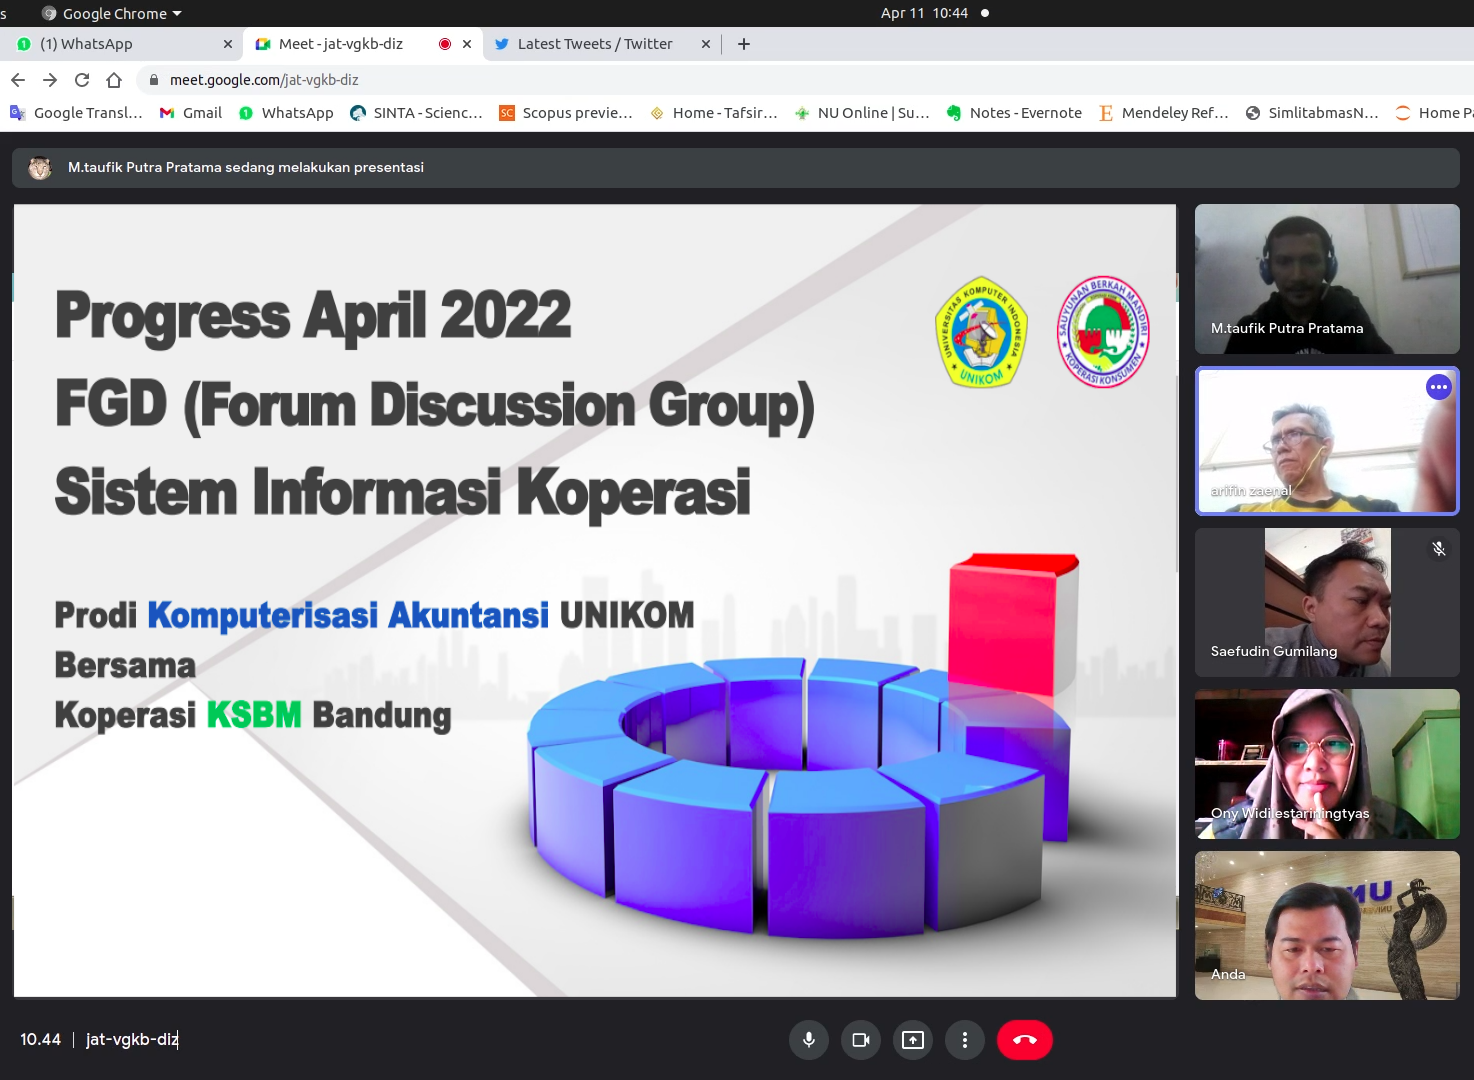Open the Google Chrome application menu dropdown
The width and height of the screenshot is (1474, 1080).
pyautogui.click(x=112, y=14)
